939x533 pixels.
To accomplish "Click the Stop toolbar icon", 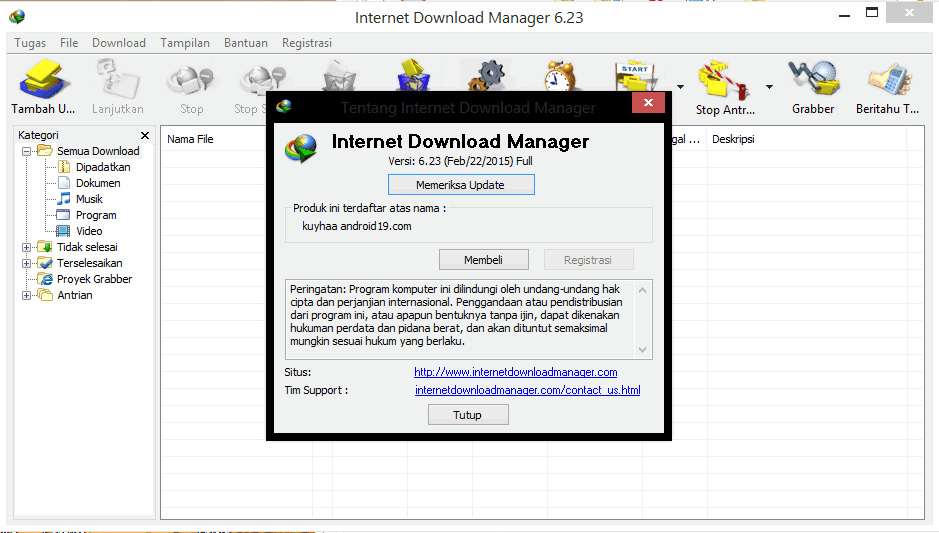I will coord(191,80).
